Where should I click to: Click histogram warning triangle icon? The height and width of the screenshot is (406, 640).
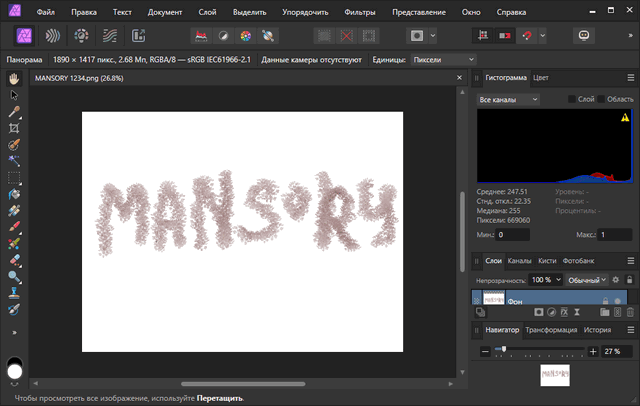[625, 117]
